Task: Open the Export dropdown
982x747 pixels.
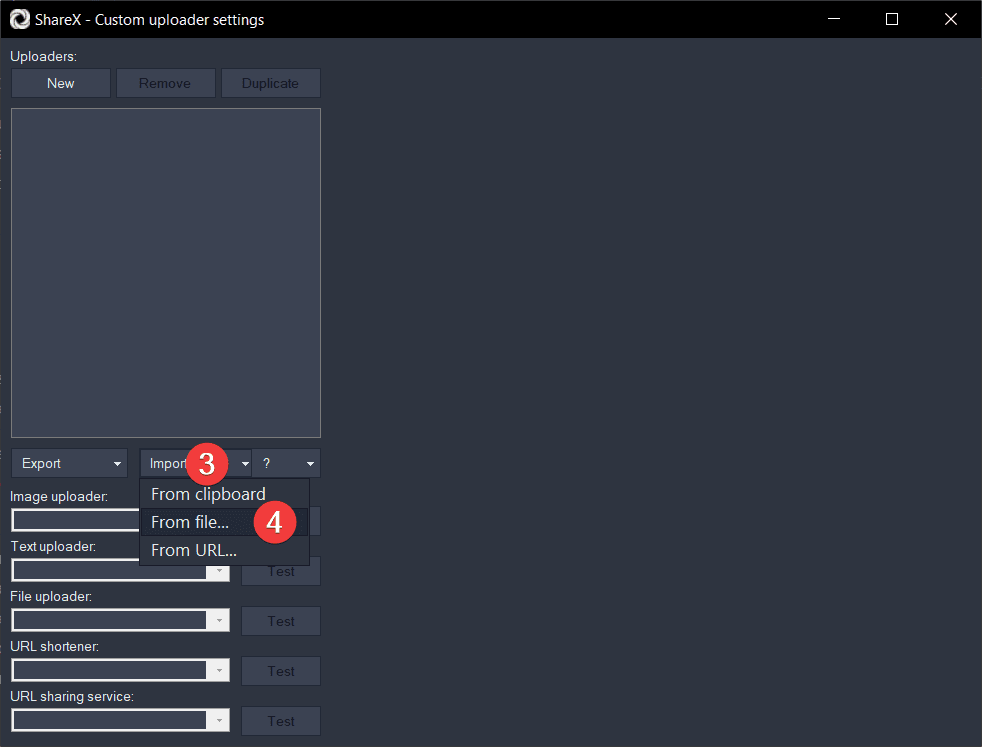Action: pyautogui.click(x=69, y=463)
